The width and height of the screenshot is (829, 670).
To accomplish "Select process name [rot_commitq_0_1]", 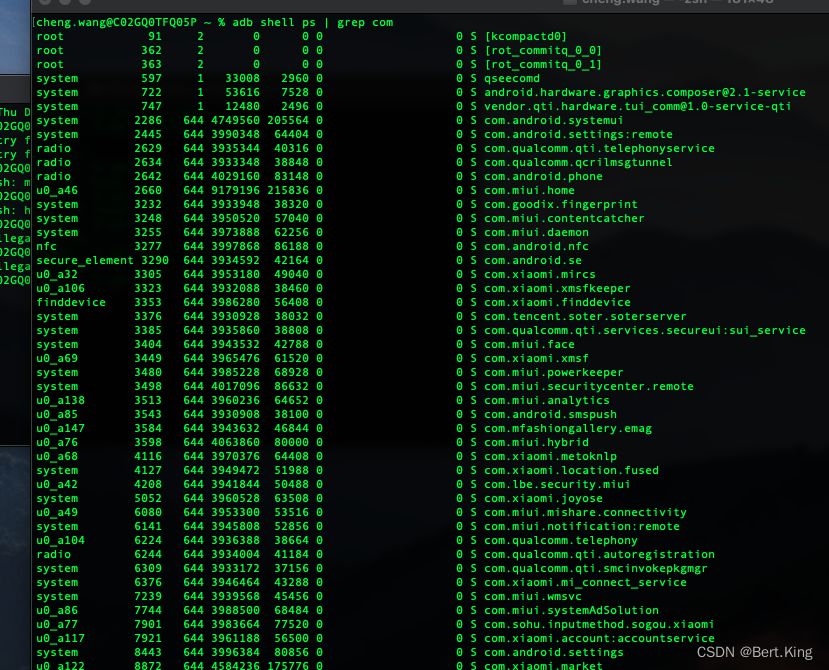I will coord(543,65).
